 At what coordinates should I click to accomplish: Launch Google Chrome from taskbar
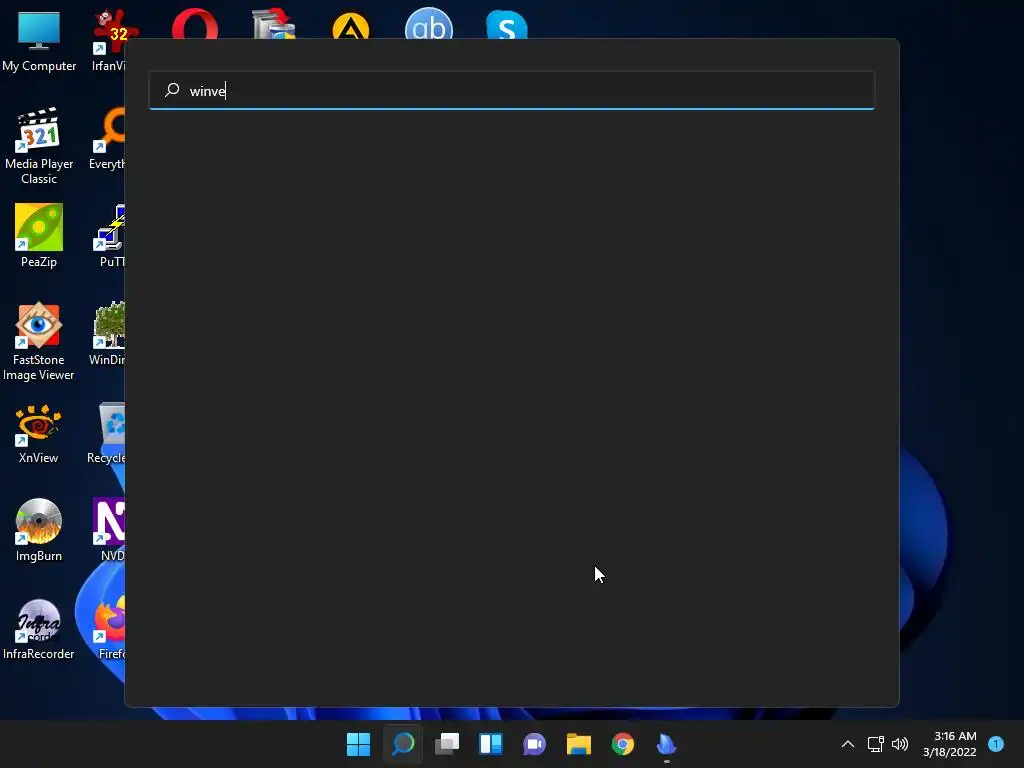click(622, 744)
